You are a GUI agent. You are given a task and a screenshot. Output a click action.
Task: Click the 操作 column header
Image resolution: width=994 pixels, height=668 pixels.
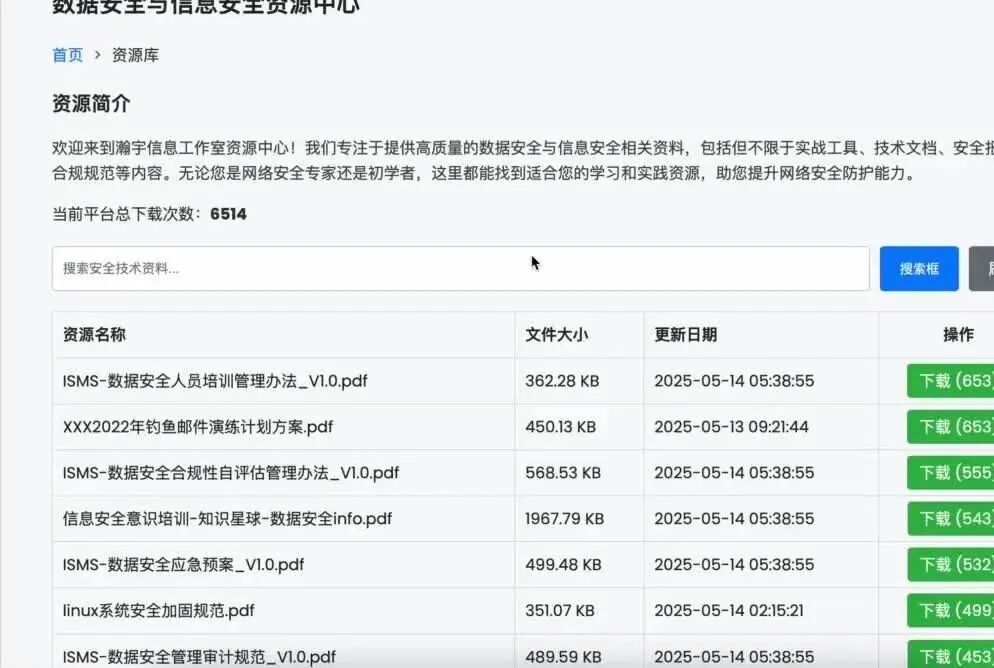[958, 335]
